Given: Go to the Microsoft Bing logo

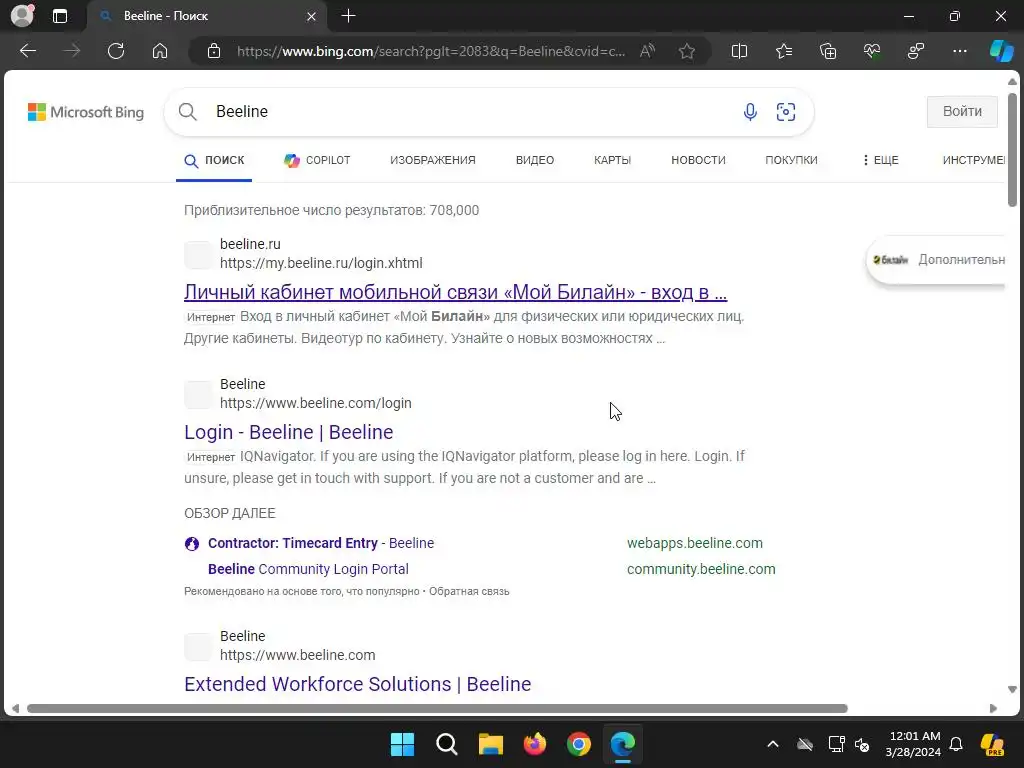Looking at the screenshot, I should pos(86,112).
